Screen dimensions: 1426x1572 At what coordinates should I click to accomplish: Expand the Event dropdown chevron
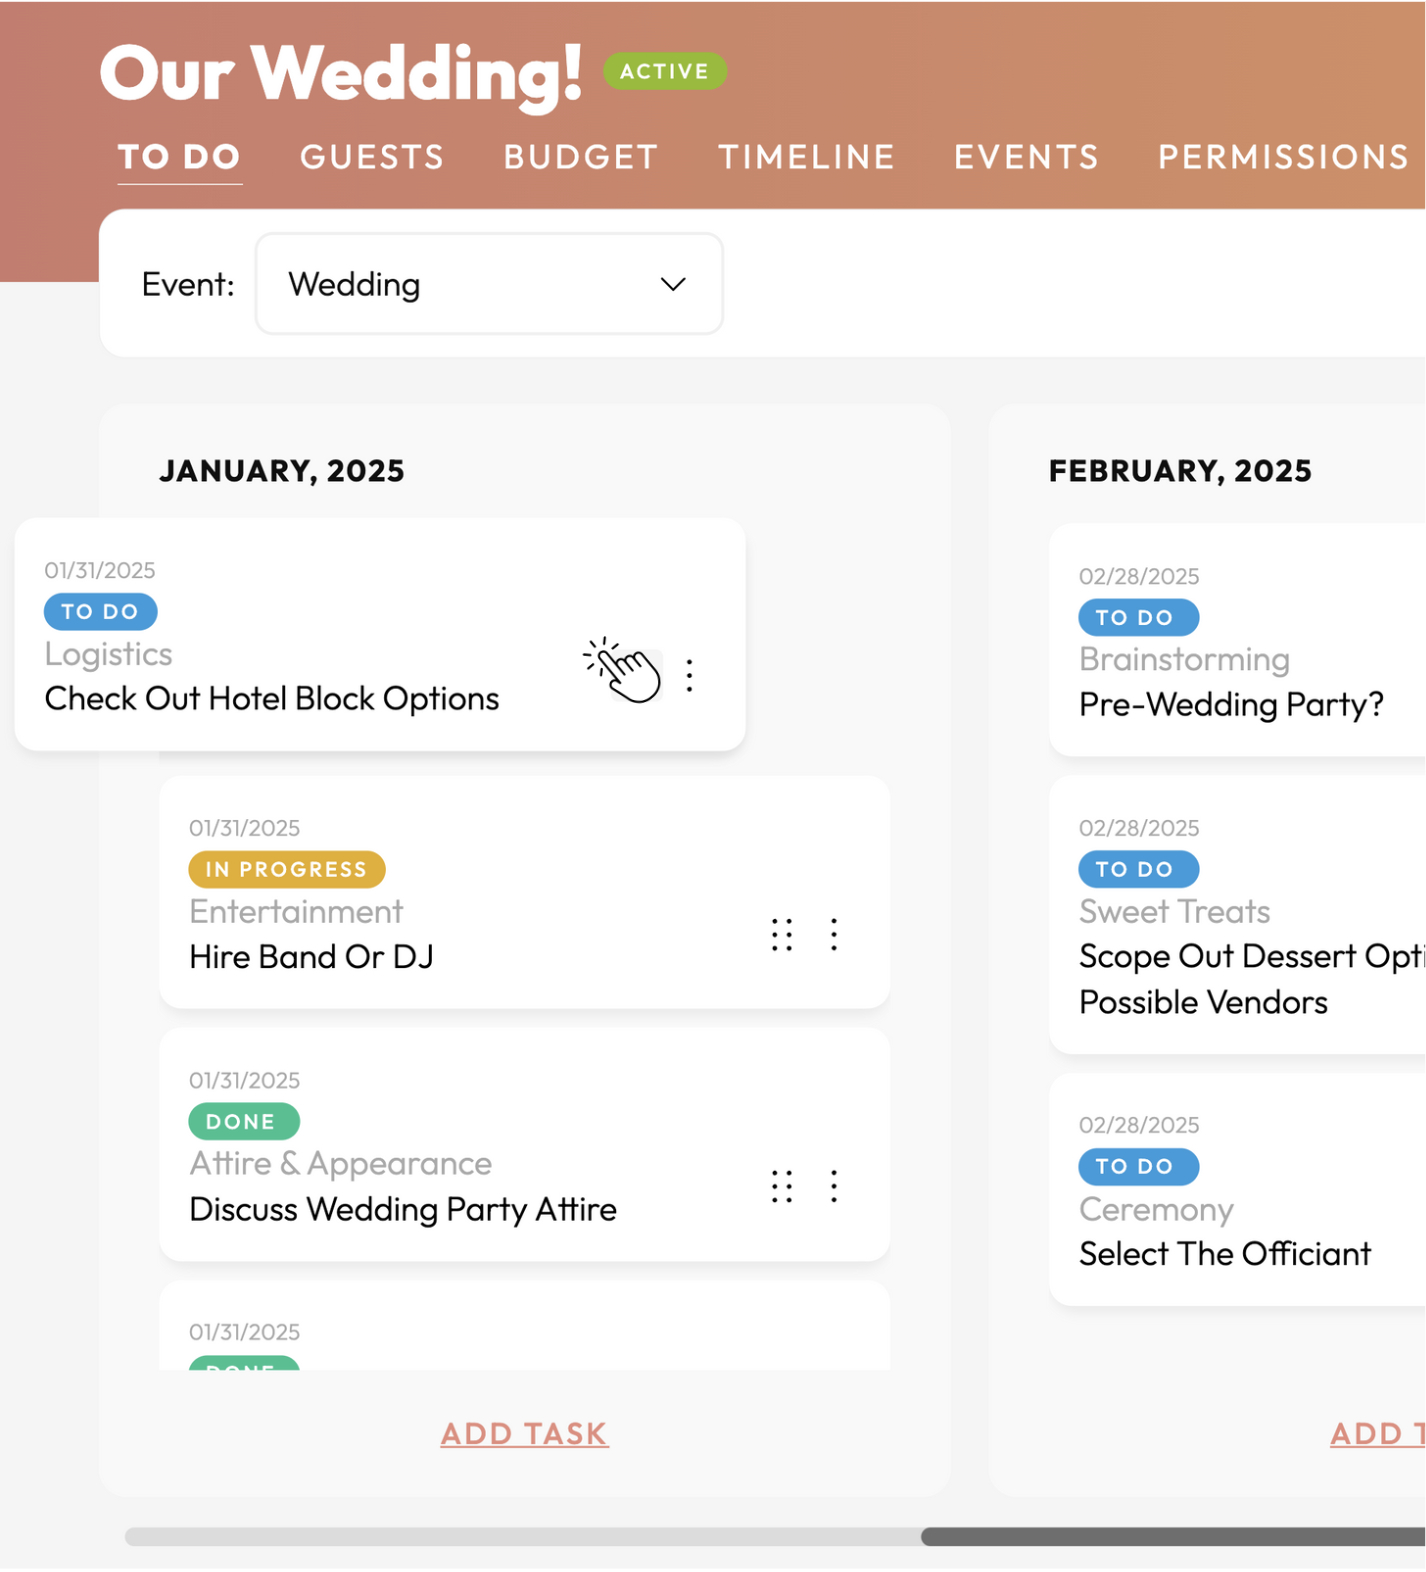point(673,285)
